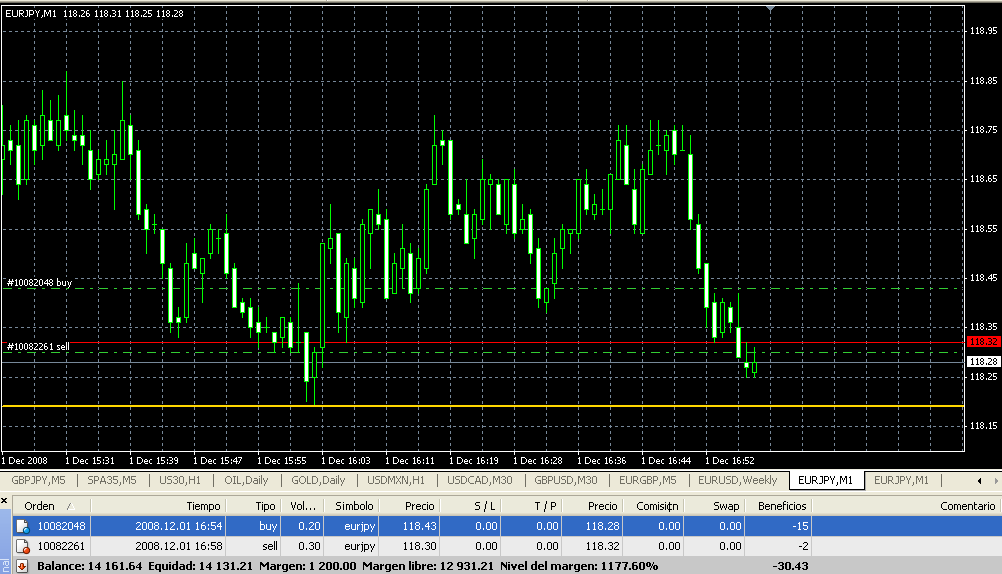Click the sell order icon for 10082261
The width and height of the screenshot is (1002, 574).
[22, 547]
